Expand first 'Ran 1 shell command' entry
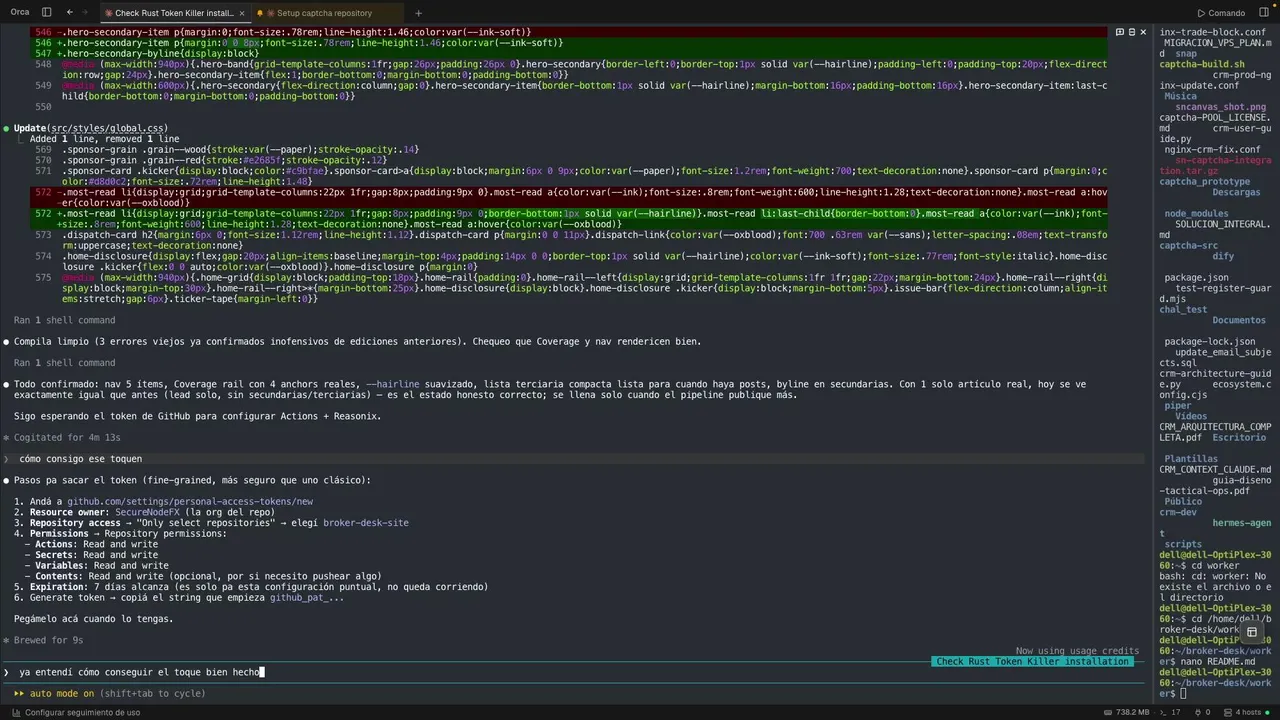The image size is (1280, 720). point(64,320)
